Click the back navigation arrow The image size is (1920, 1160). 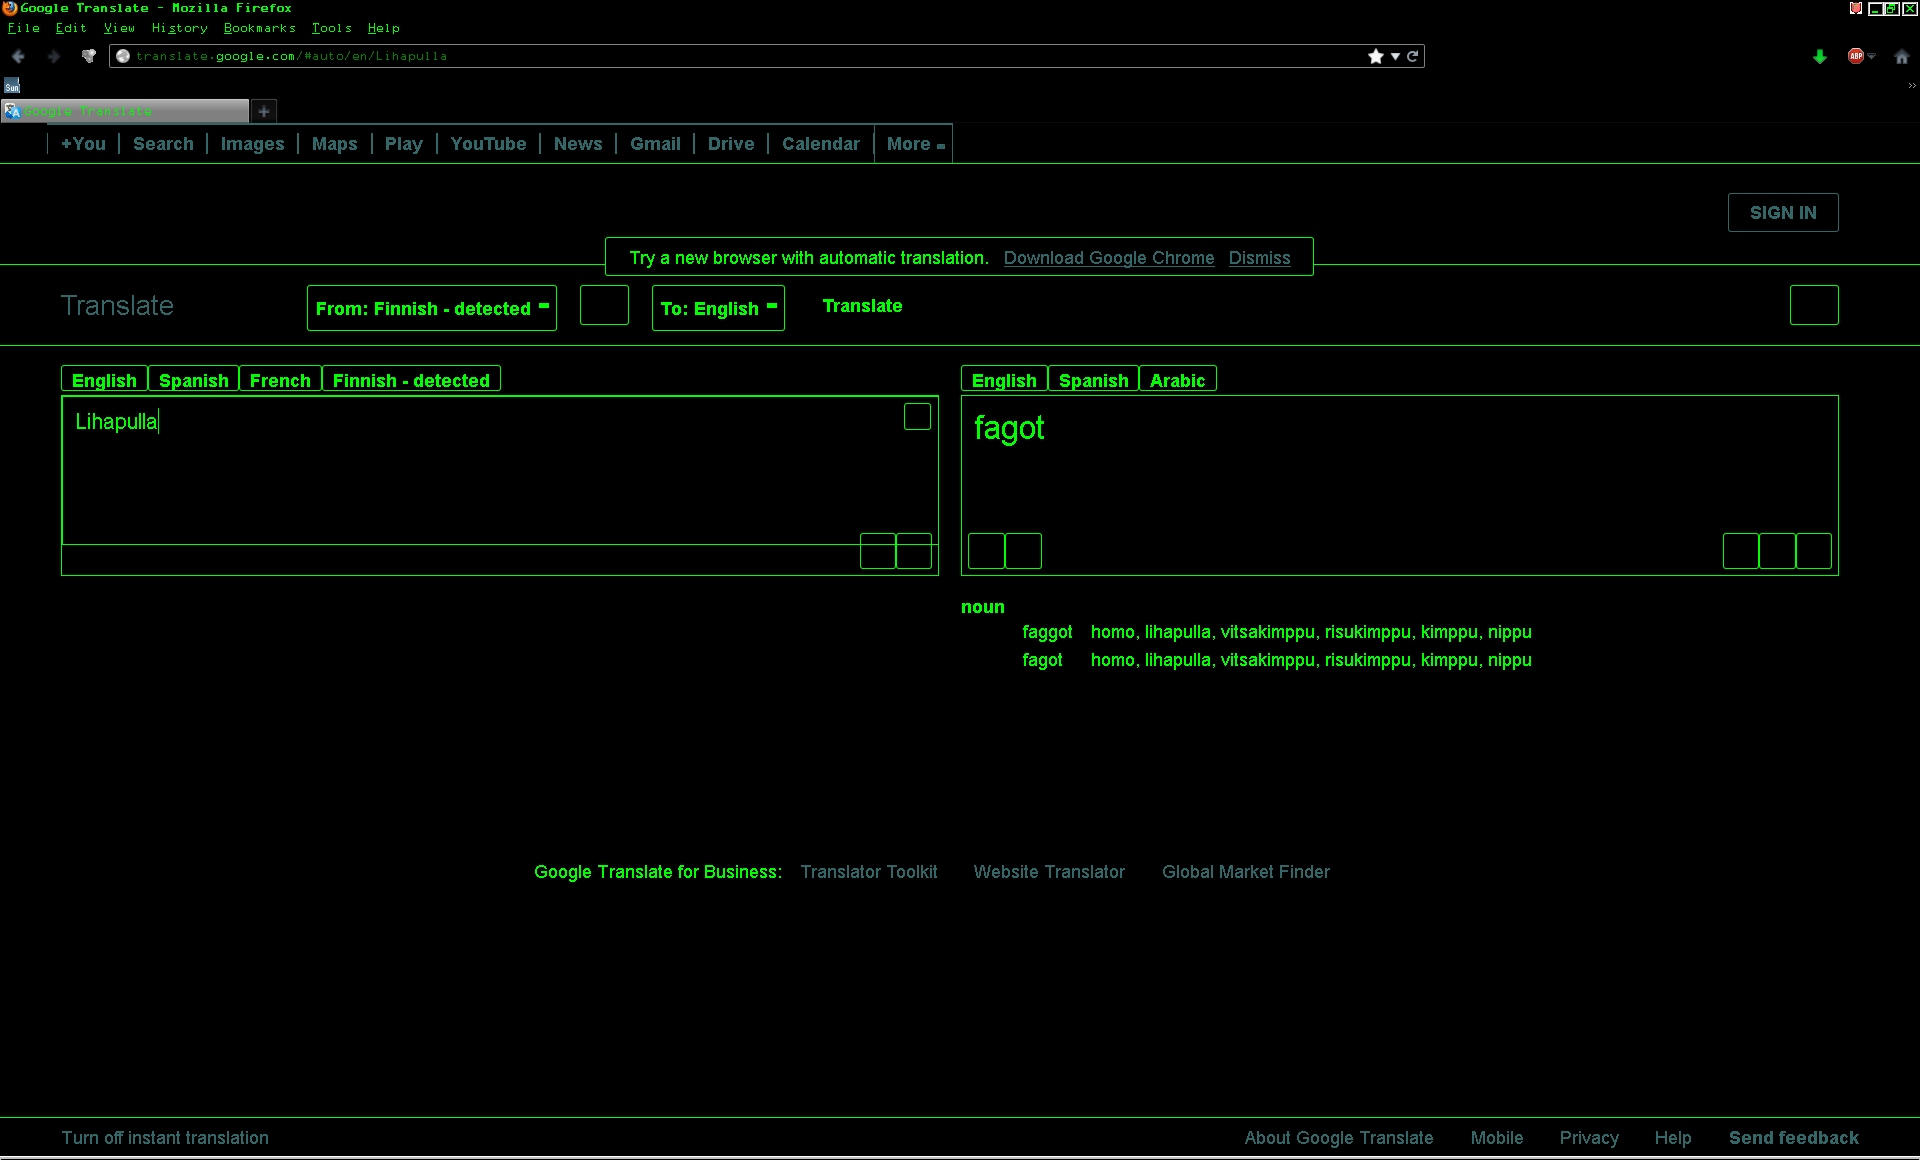click(x=18, y=56)
